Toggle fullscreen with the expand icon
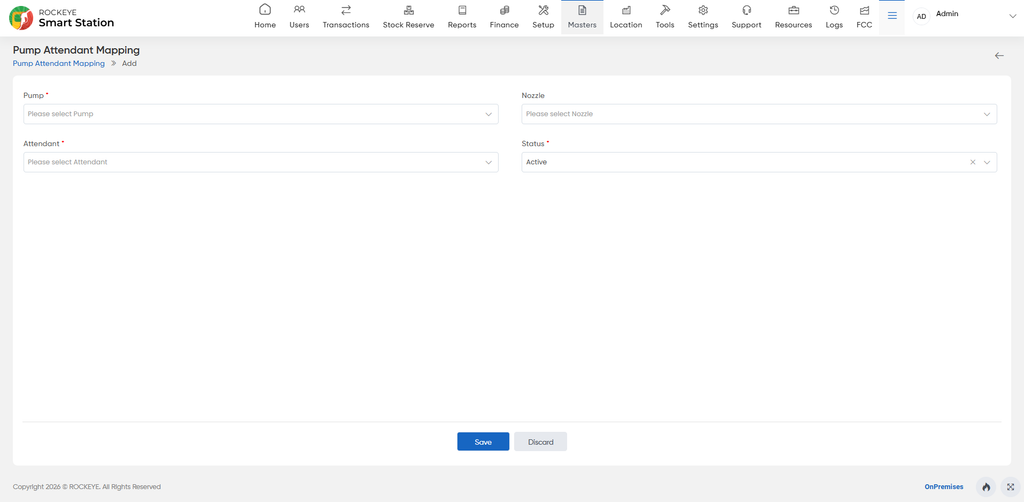 point(1010,487)
